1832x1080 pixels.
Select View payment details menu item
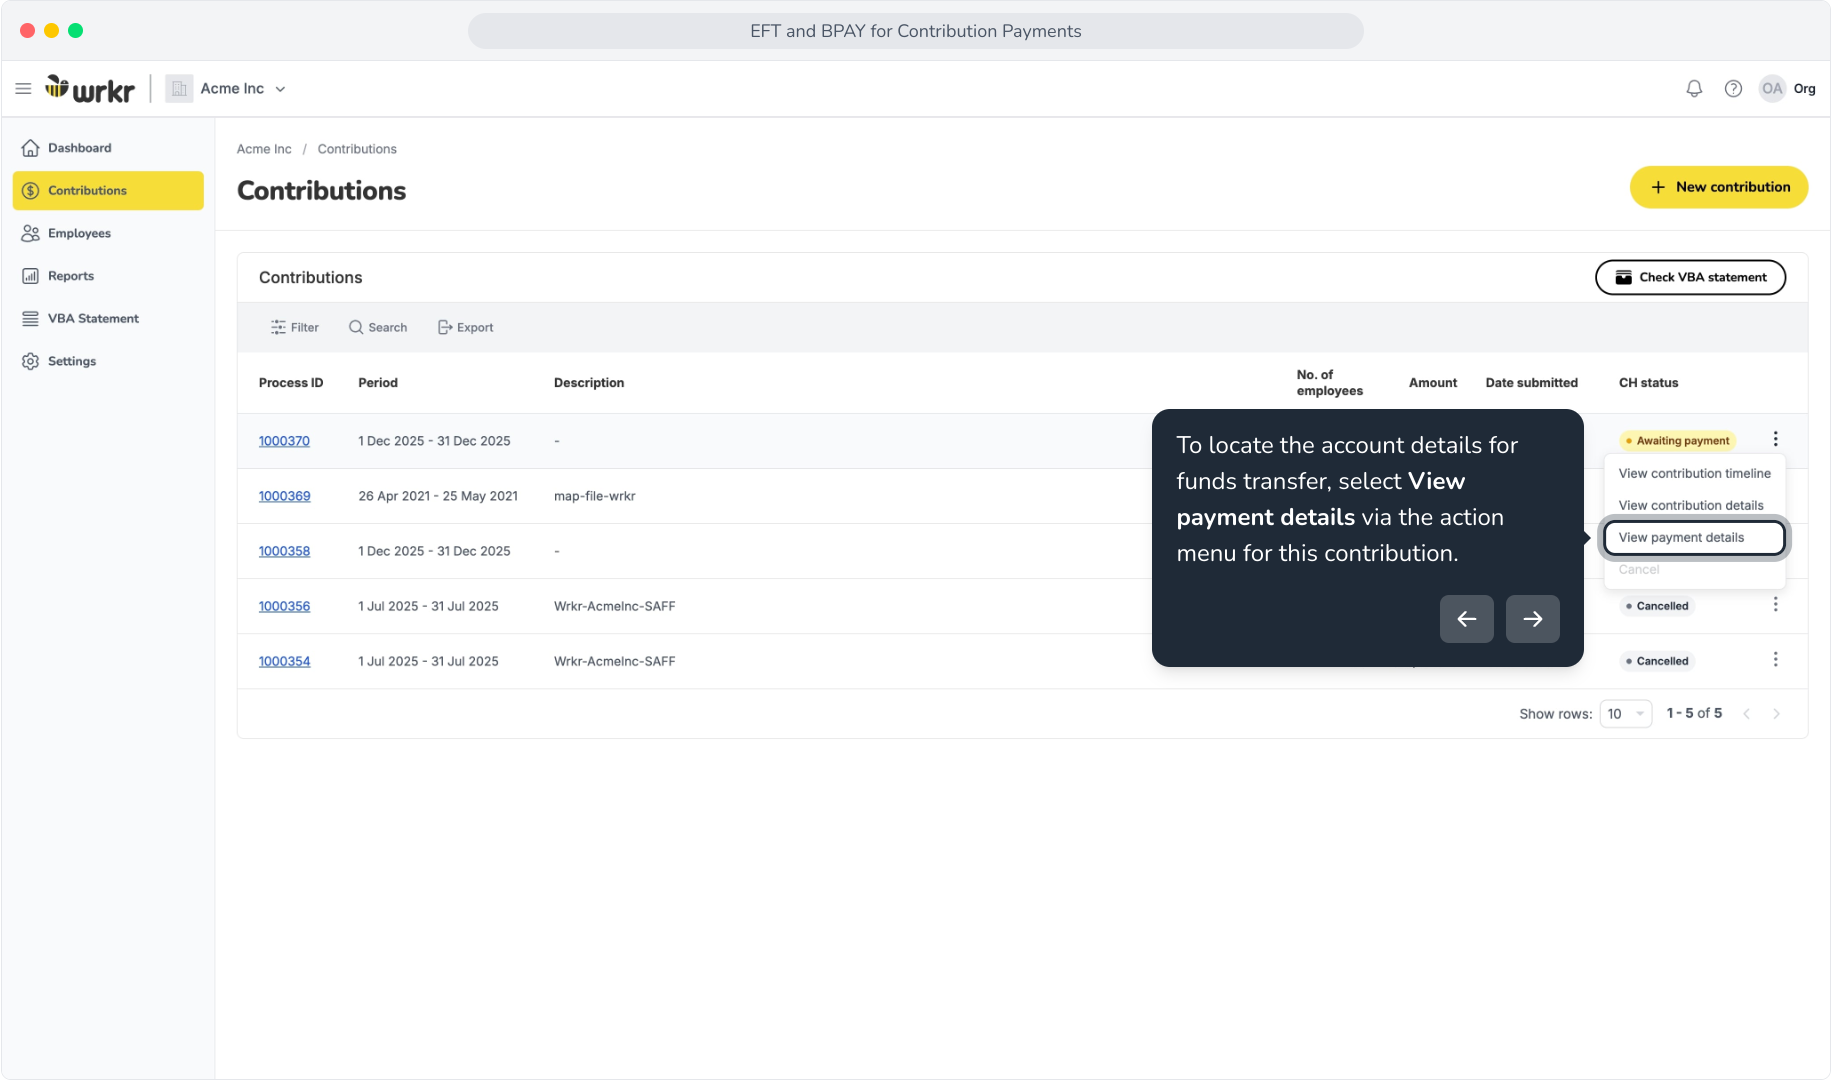click(x=1694, y=538)
